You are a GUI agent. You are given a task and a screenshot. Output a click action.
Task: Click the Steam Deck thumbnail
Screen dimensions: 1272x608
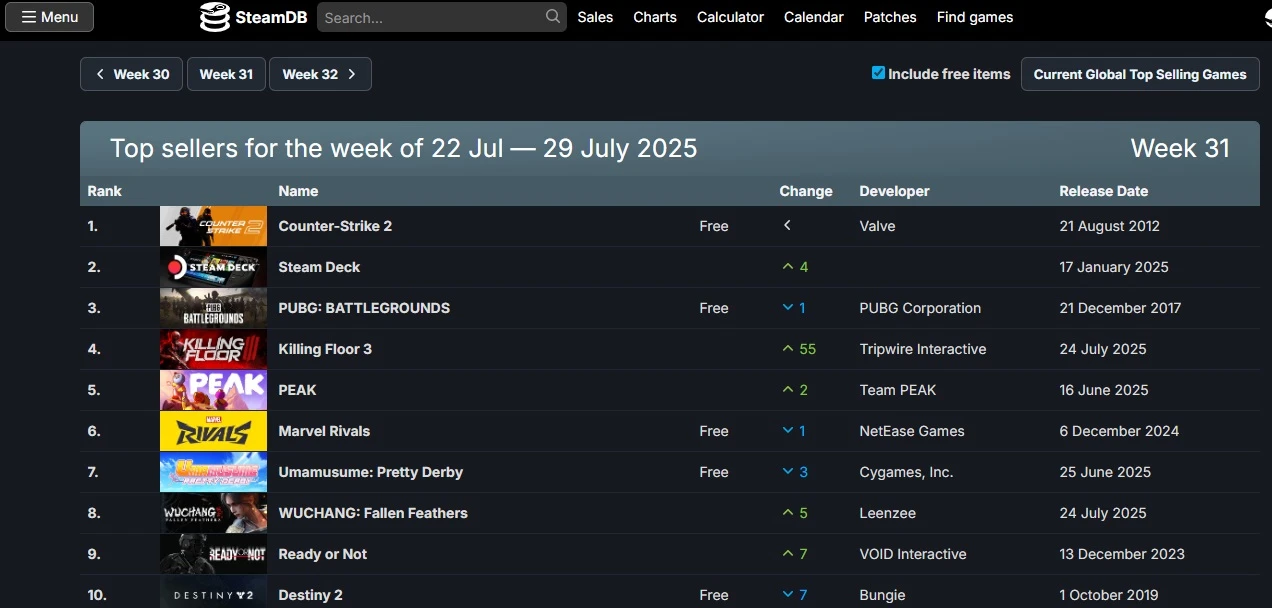[213, 267]
